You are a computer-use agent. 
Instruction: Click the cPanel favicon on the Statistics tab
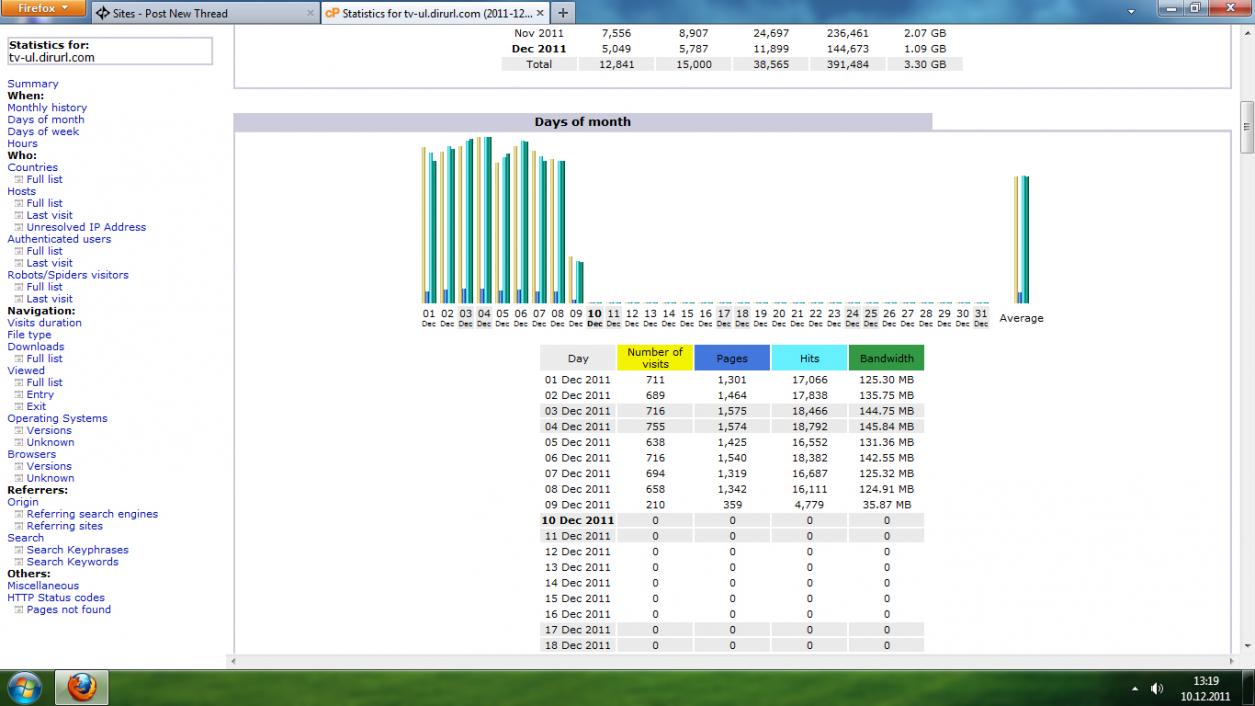coord(332,14)
